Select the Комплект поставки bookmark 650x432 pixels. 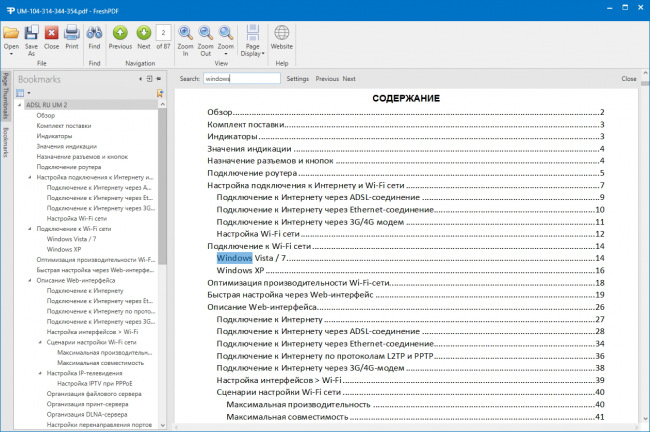coord(64,126)
